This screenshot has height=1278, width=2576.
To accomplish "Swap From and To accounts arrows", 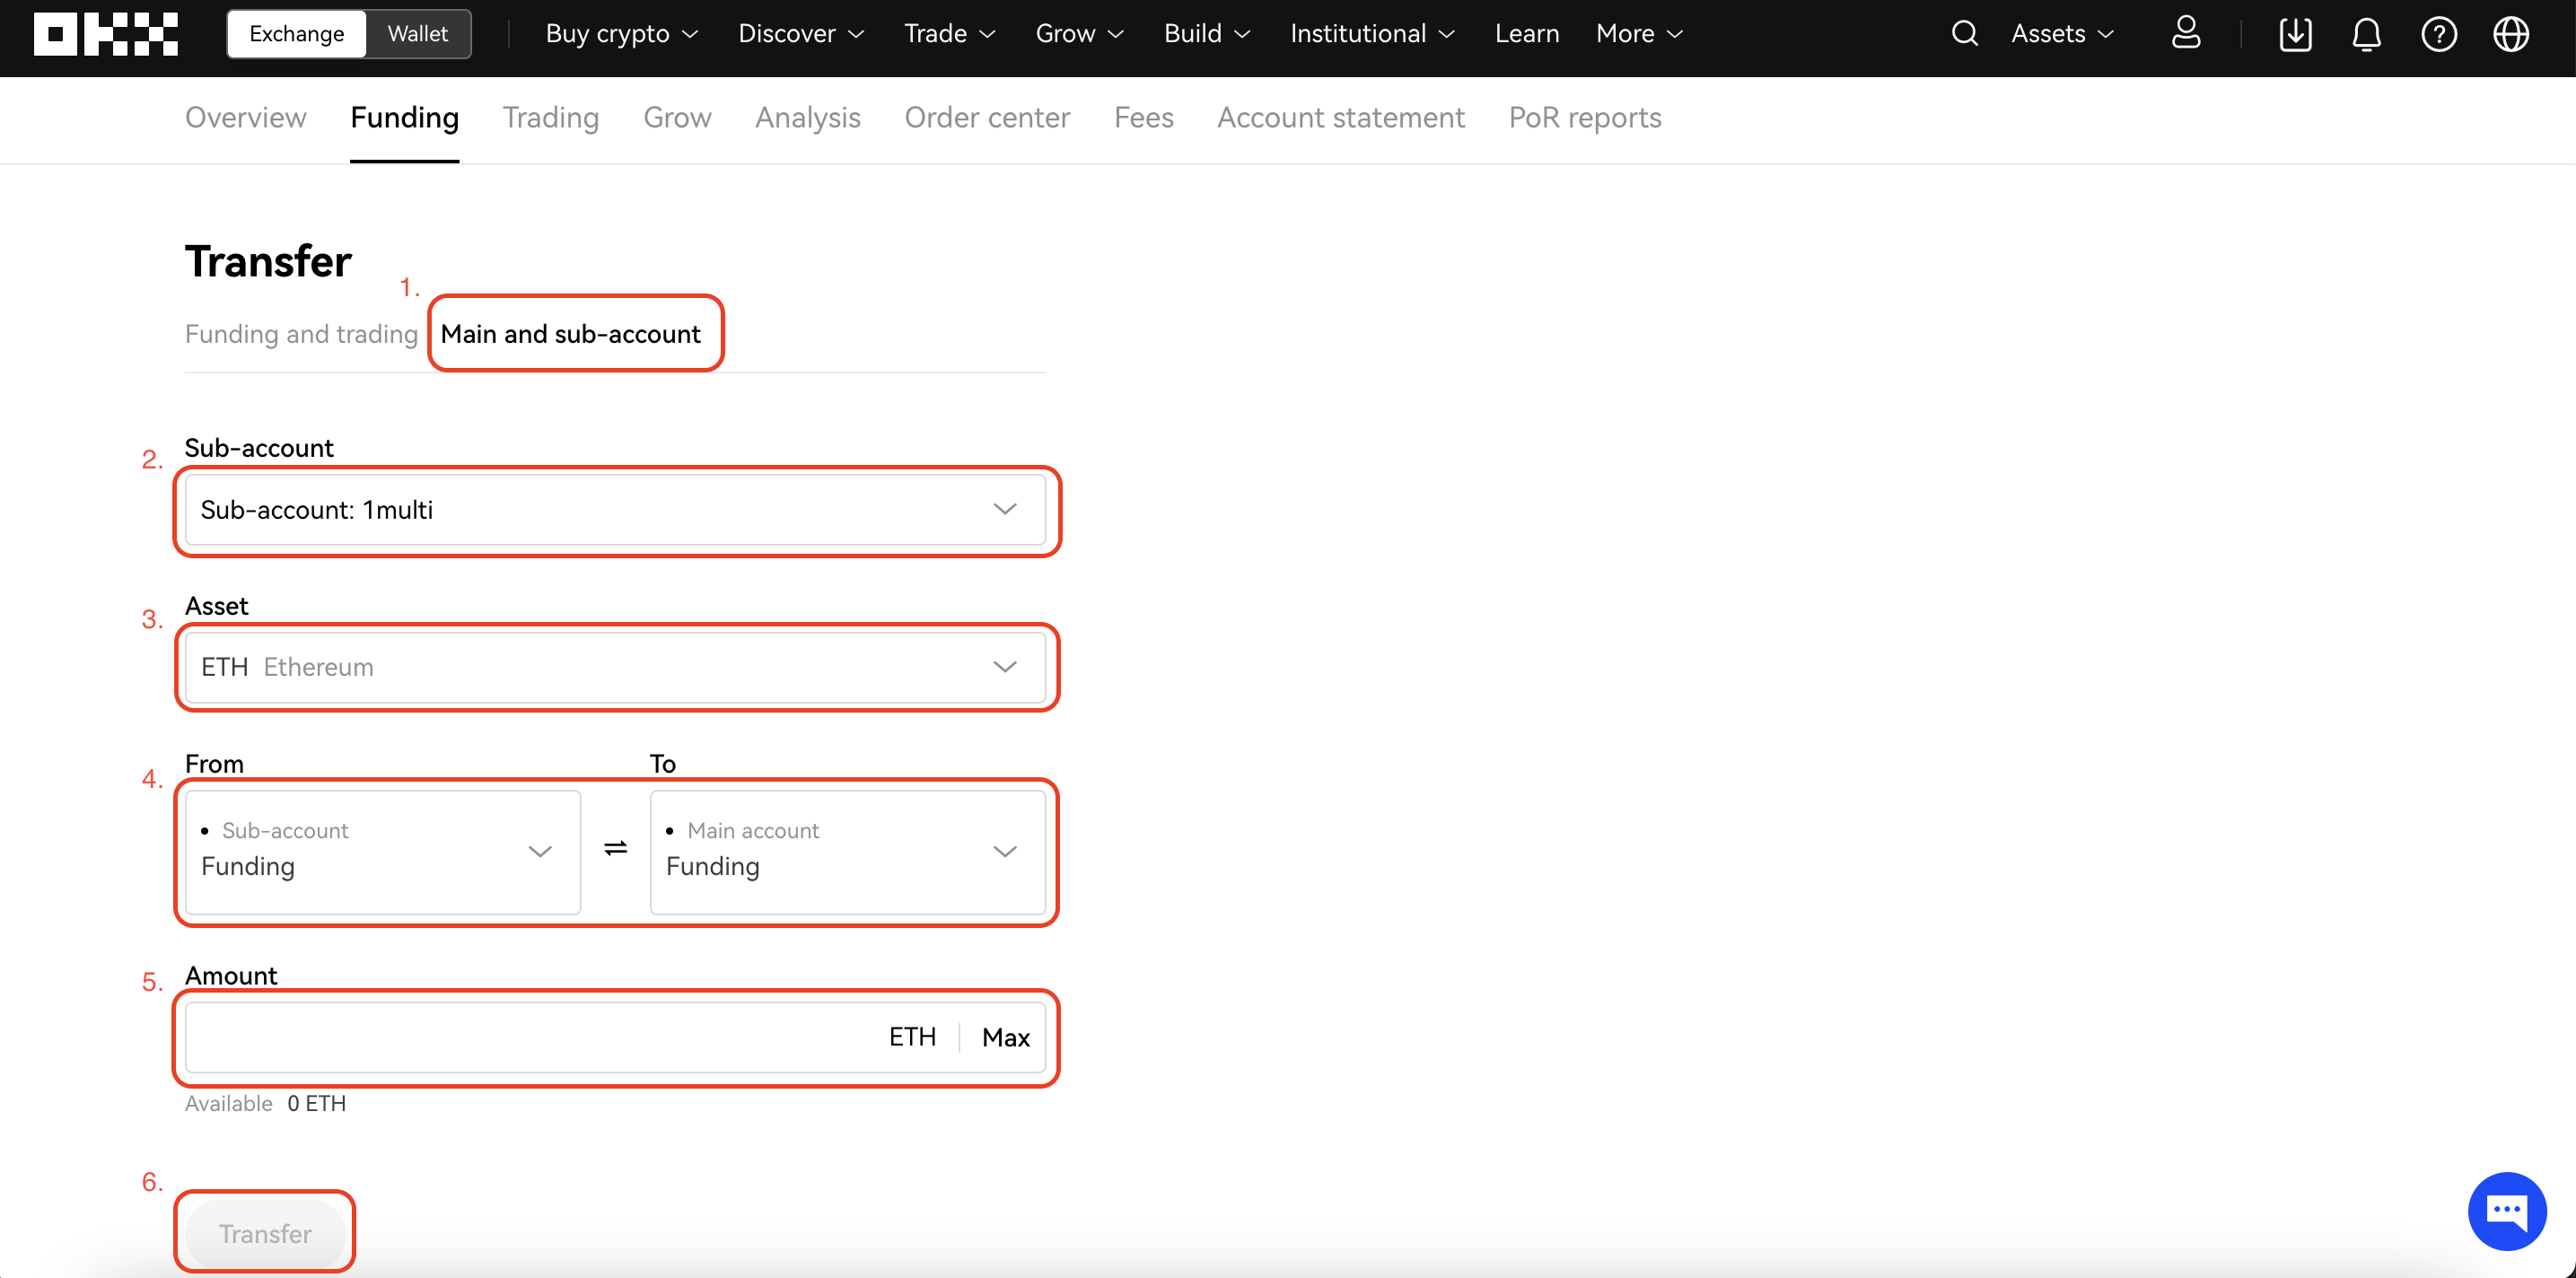I will pyautogui.click(x=615, y=848).
